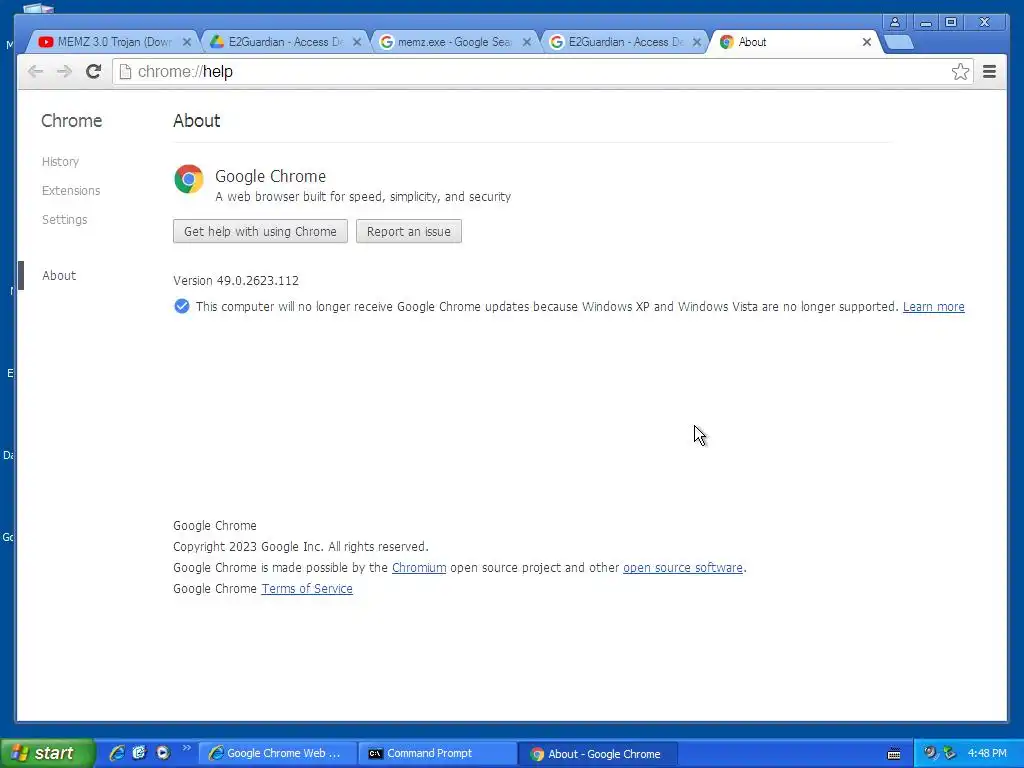Close the first E2Guardian Access Denied tab
The image size is (1024, 768).
tap(357, 42)
